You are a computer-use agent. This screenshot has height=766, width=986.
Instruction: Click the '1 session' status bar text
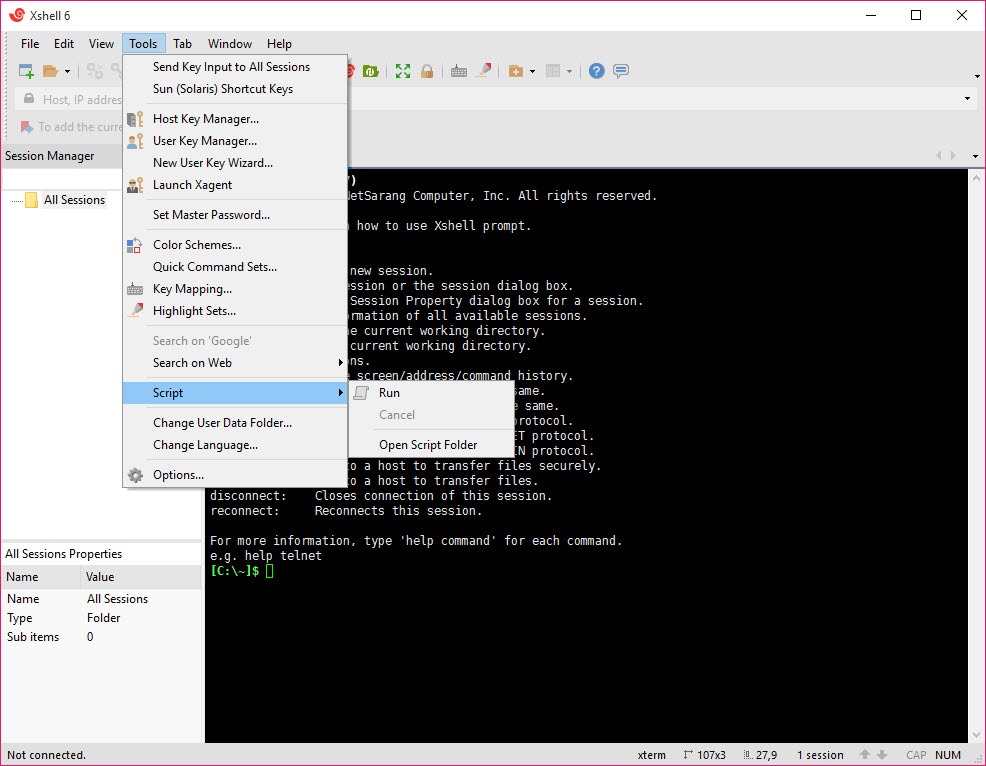coord(820,755)
